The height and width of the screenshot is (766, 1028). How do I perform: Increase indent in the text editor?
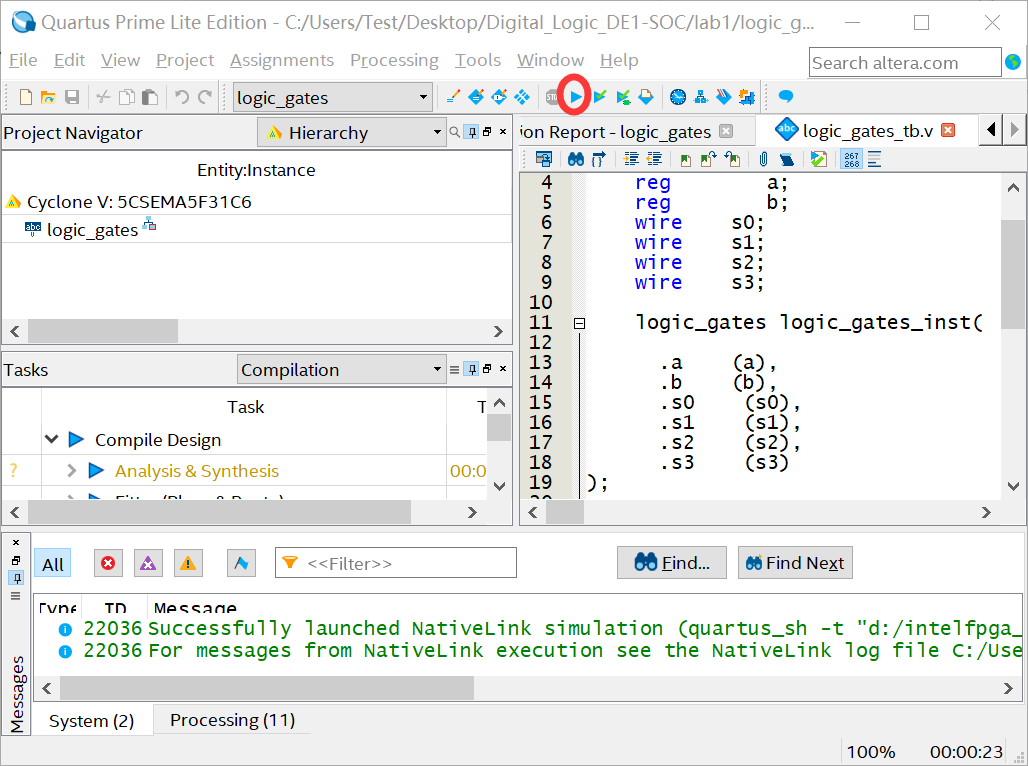(631, 159)
